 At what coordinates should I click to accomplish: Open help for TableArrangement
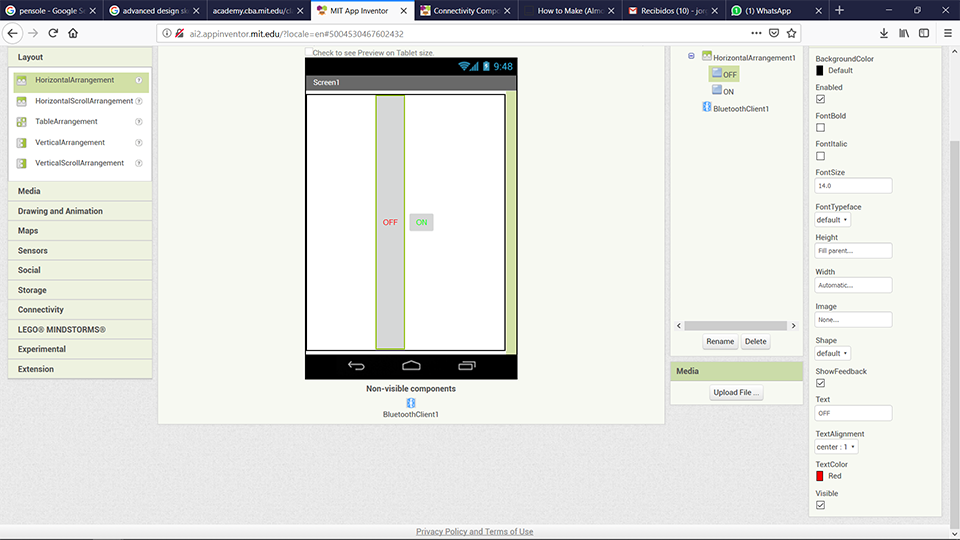139,122
